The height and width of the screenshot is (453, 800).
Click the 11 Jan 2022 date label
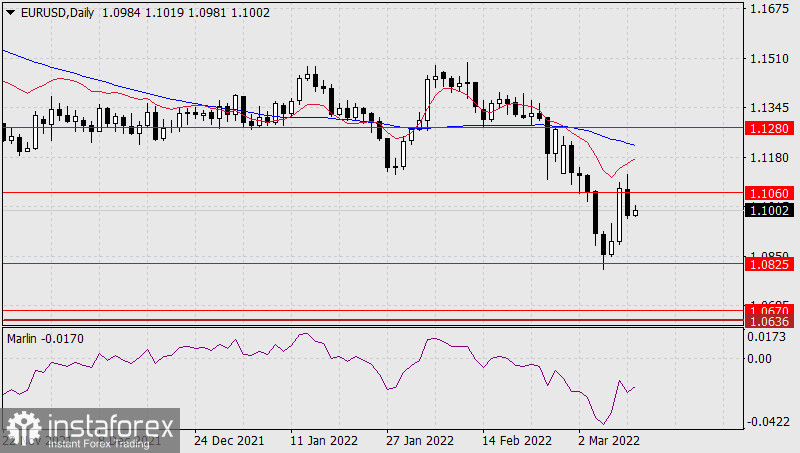[x=324, y=440]
